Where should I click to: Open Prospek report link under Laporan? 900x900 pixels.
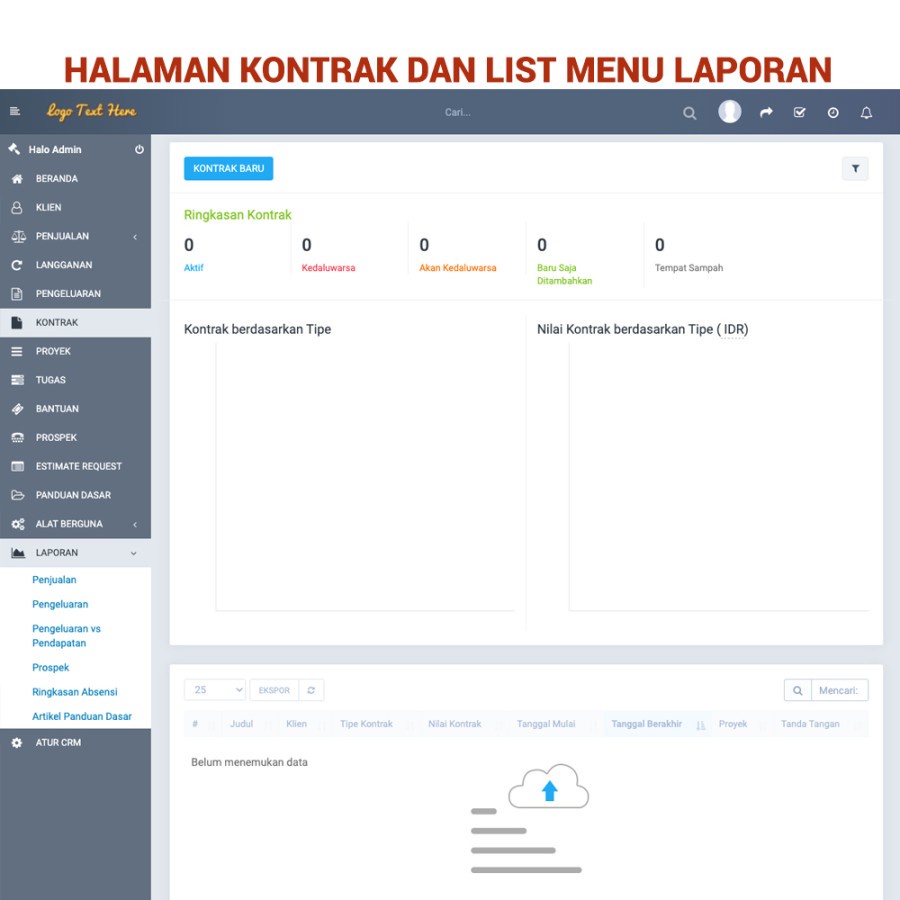51,668
